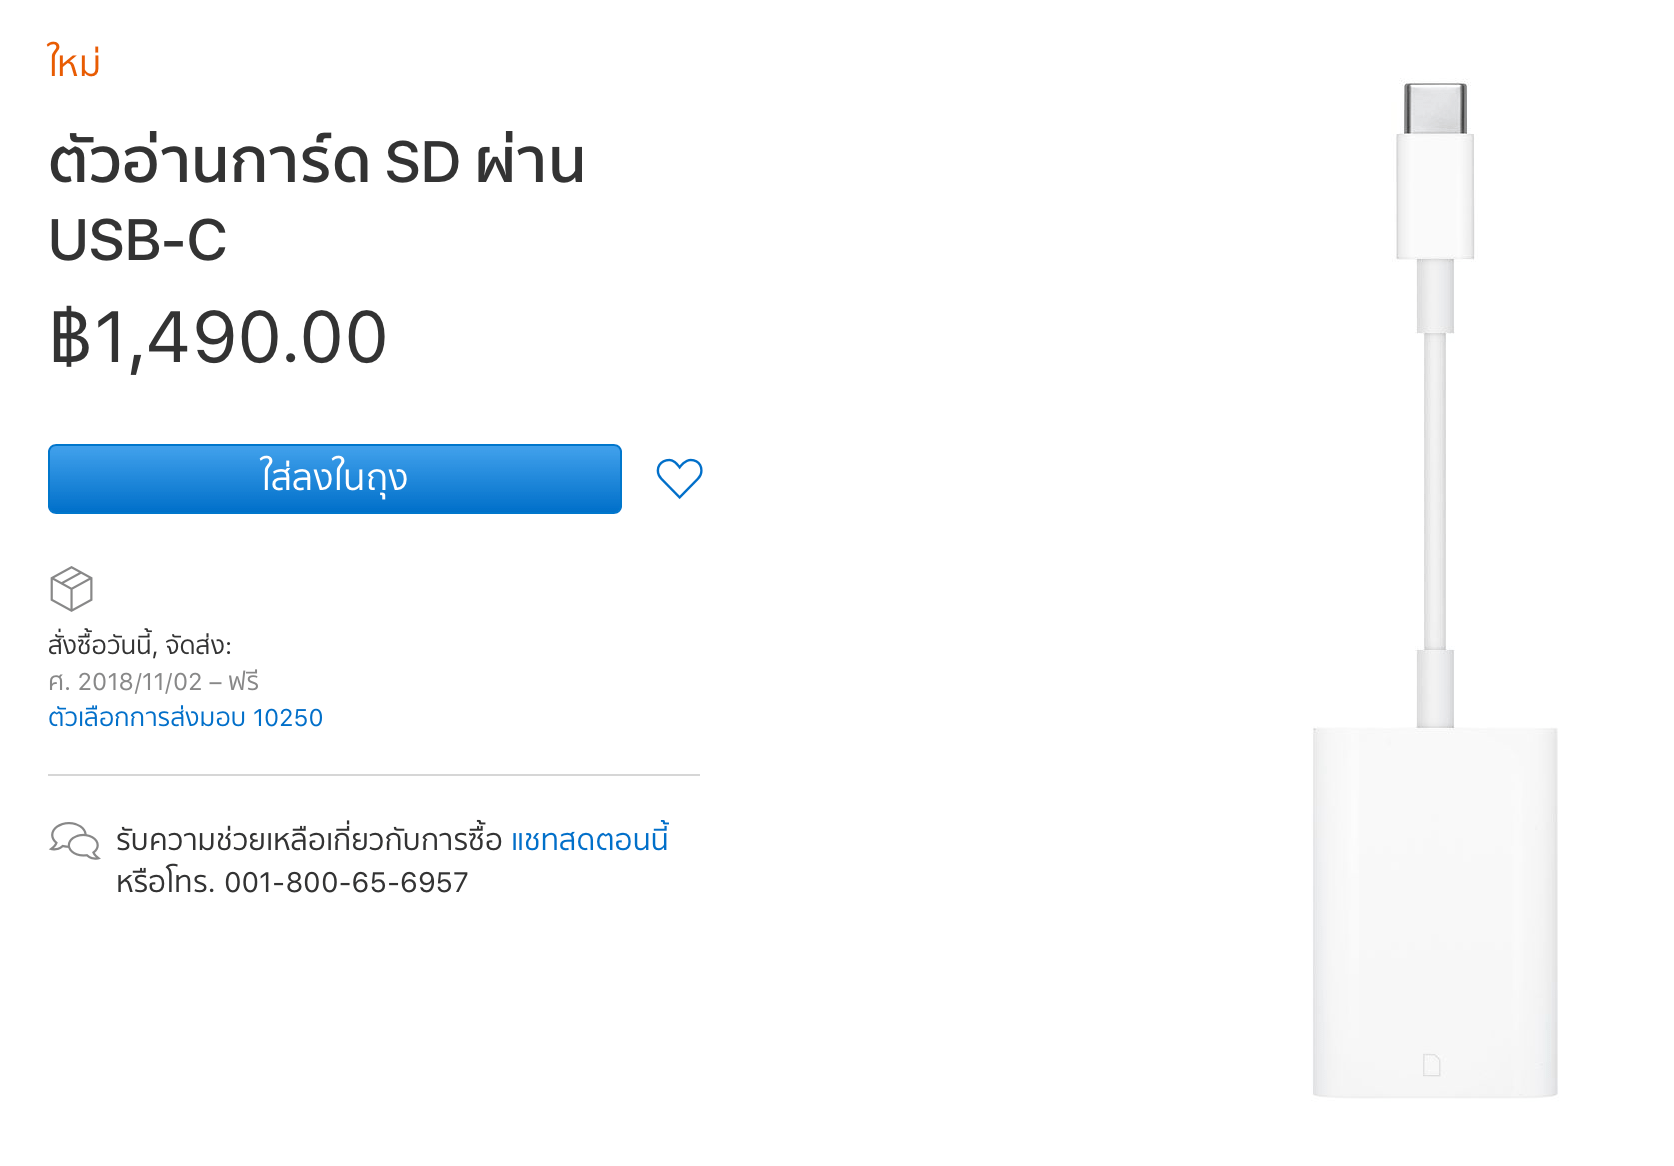Open ตัวเลือกการส่งมอบ 10250 delivery options link
Screen dimensions: 1674x1166
[x=185, y=717]
